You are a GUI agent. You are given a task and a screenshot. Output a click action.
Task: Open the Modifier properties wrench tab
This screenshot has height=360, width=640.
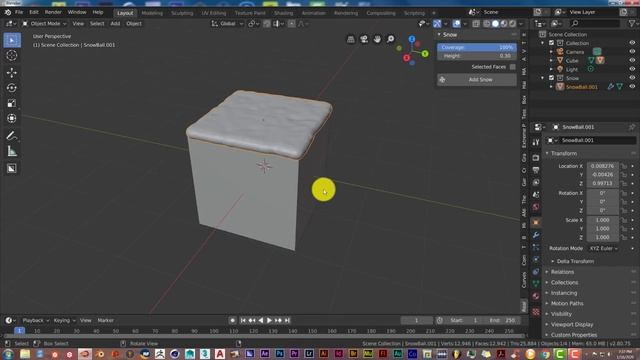pyautogui.click(x=536, y=235)
